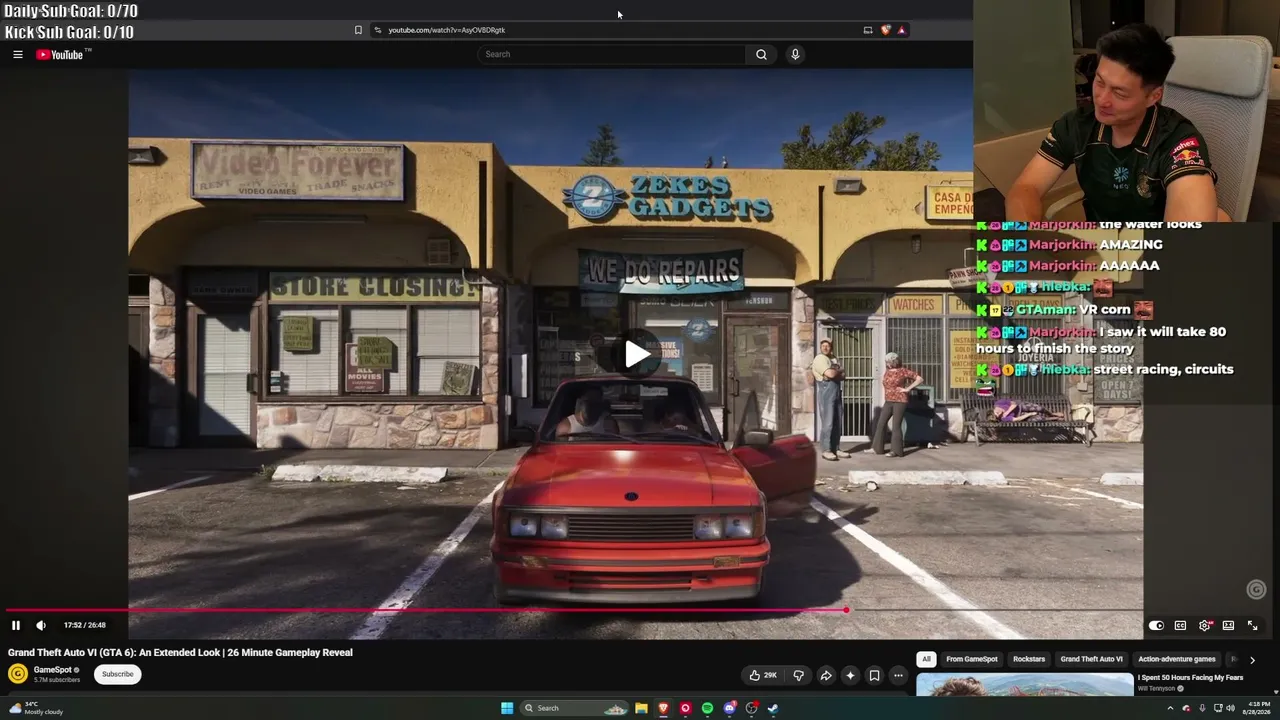Click the round watermark icon on video
1280x720 pixels.
pos(1257,590)
